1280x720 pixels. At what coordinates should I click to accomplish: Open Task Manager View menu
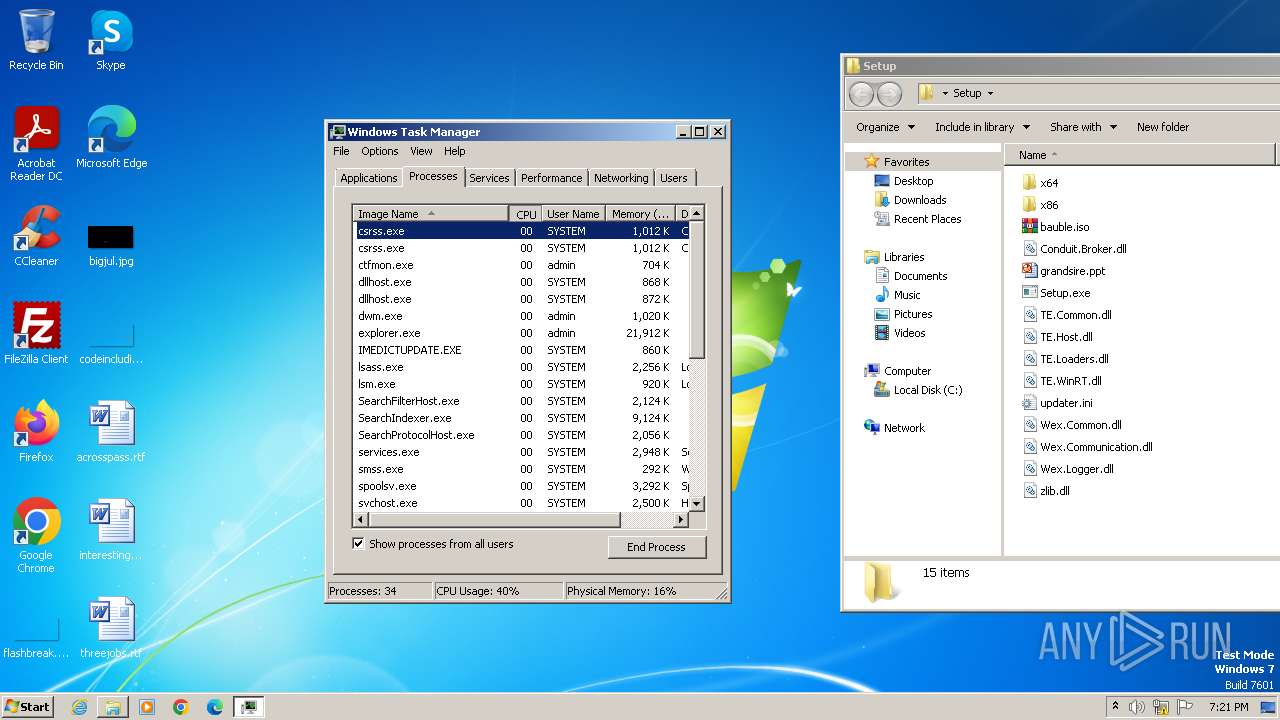[x=421, y=151]
